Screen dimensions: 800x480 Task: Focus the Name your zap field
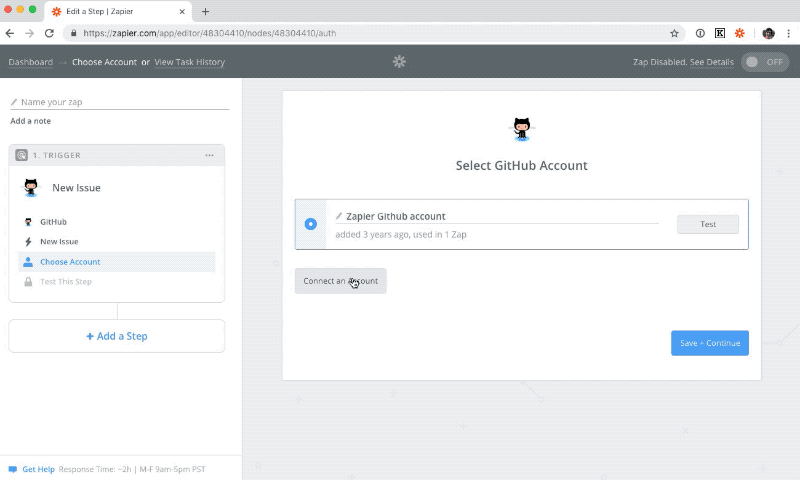click(120, 102)
